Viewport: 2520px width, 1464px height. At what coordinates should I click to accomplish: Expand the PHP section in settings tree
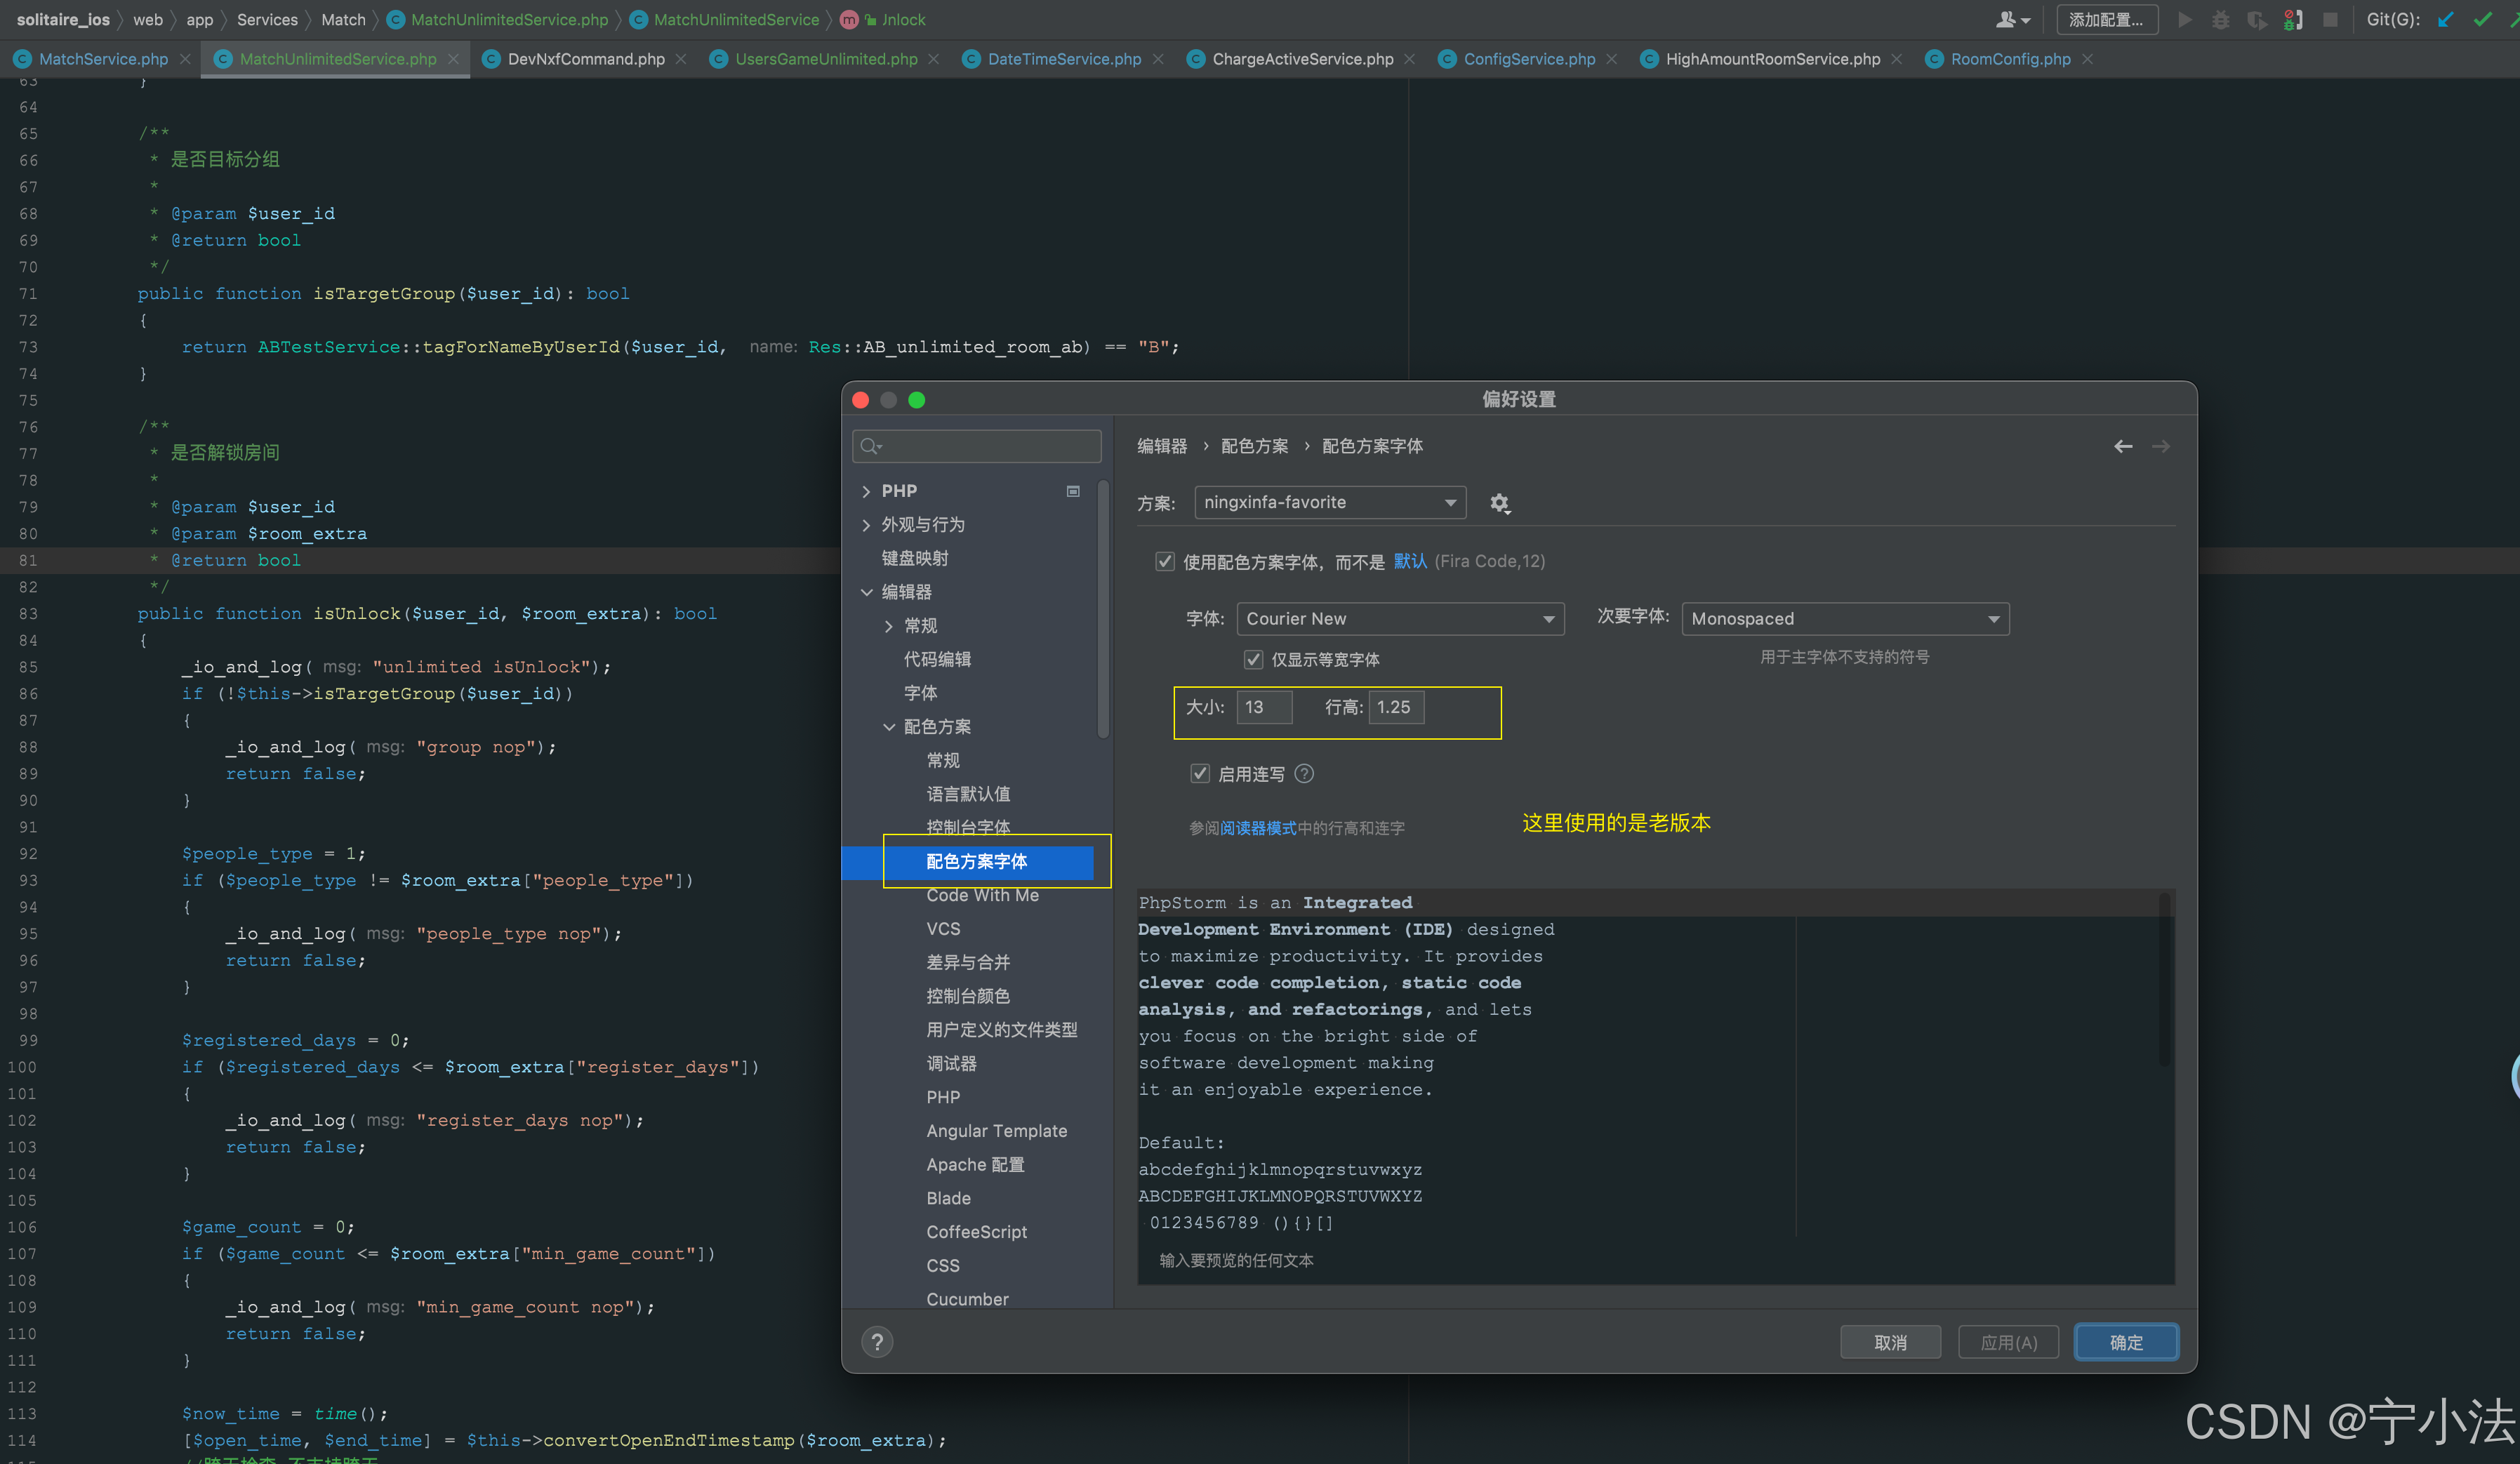[866, 490]
